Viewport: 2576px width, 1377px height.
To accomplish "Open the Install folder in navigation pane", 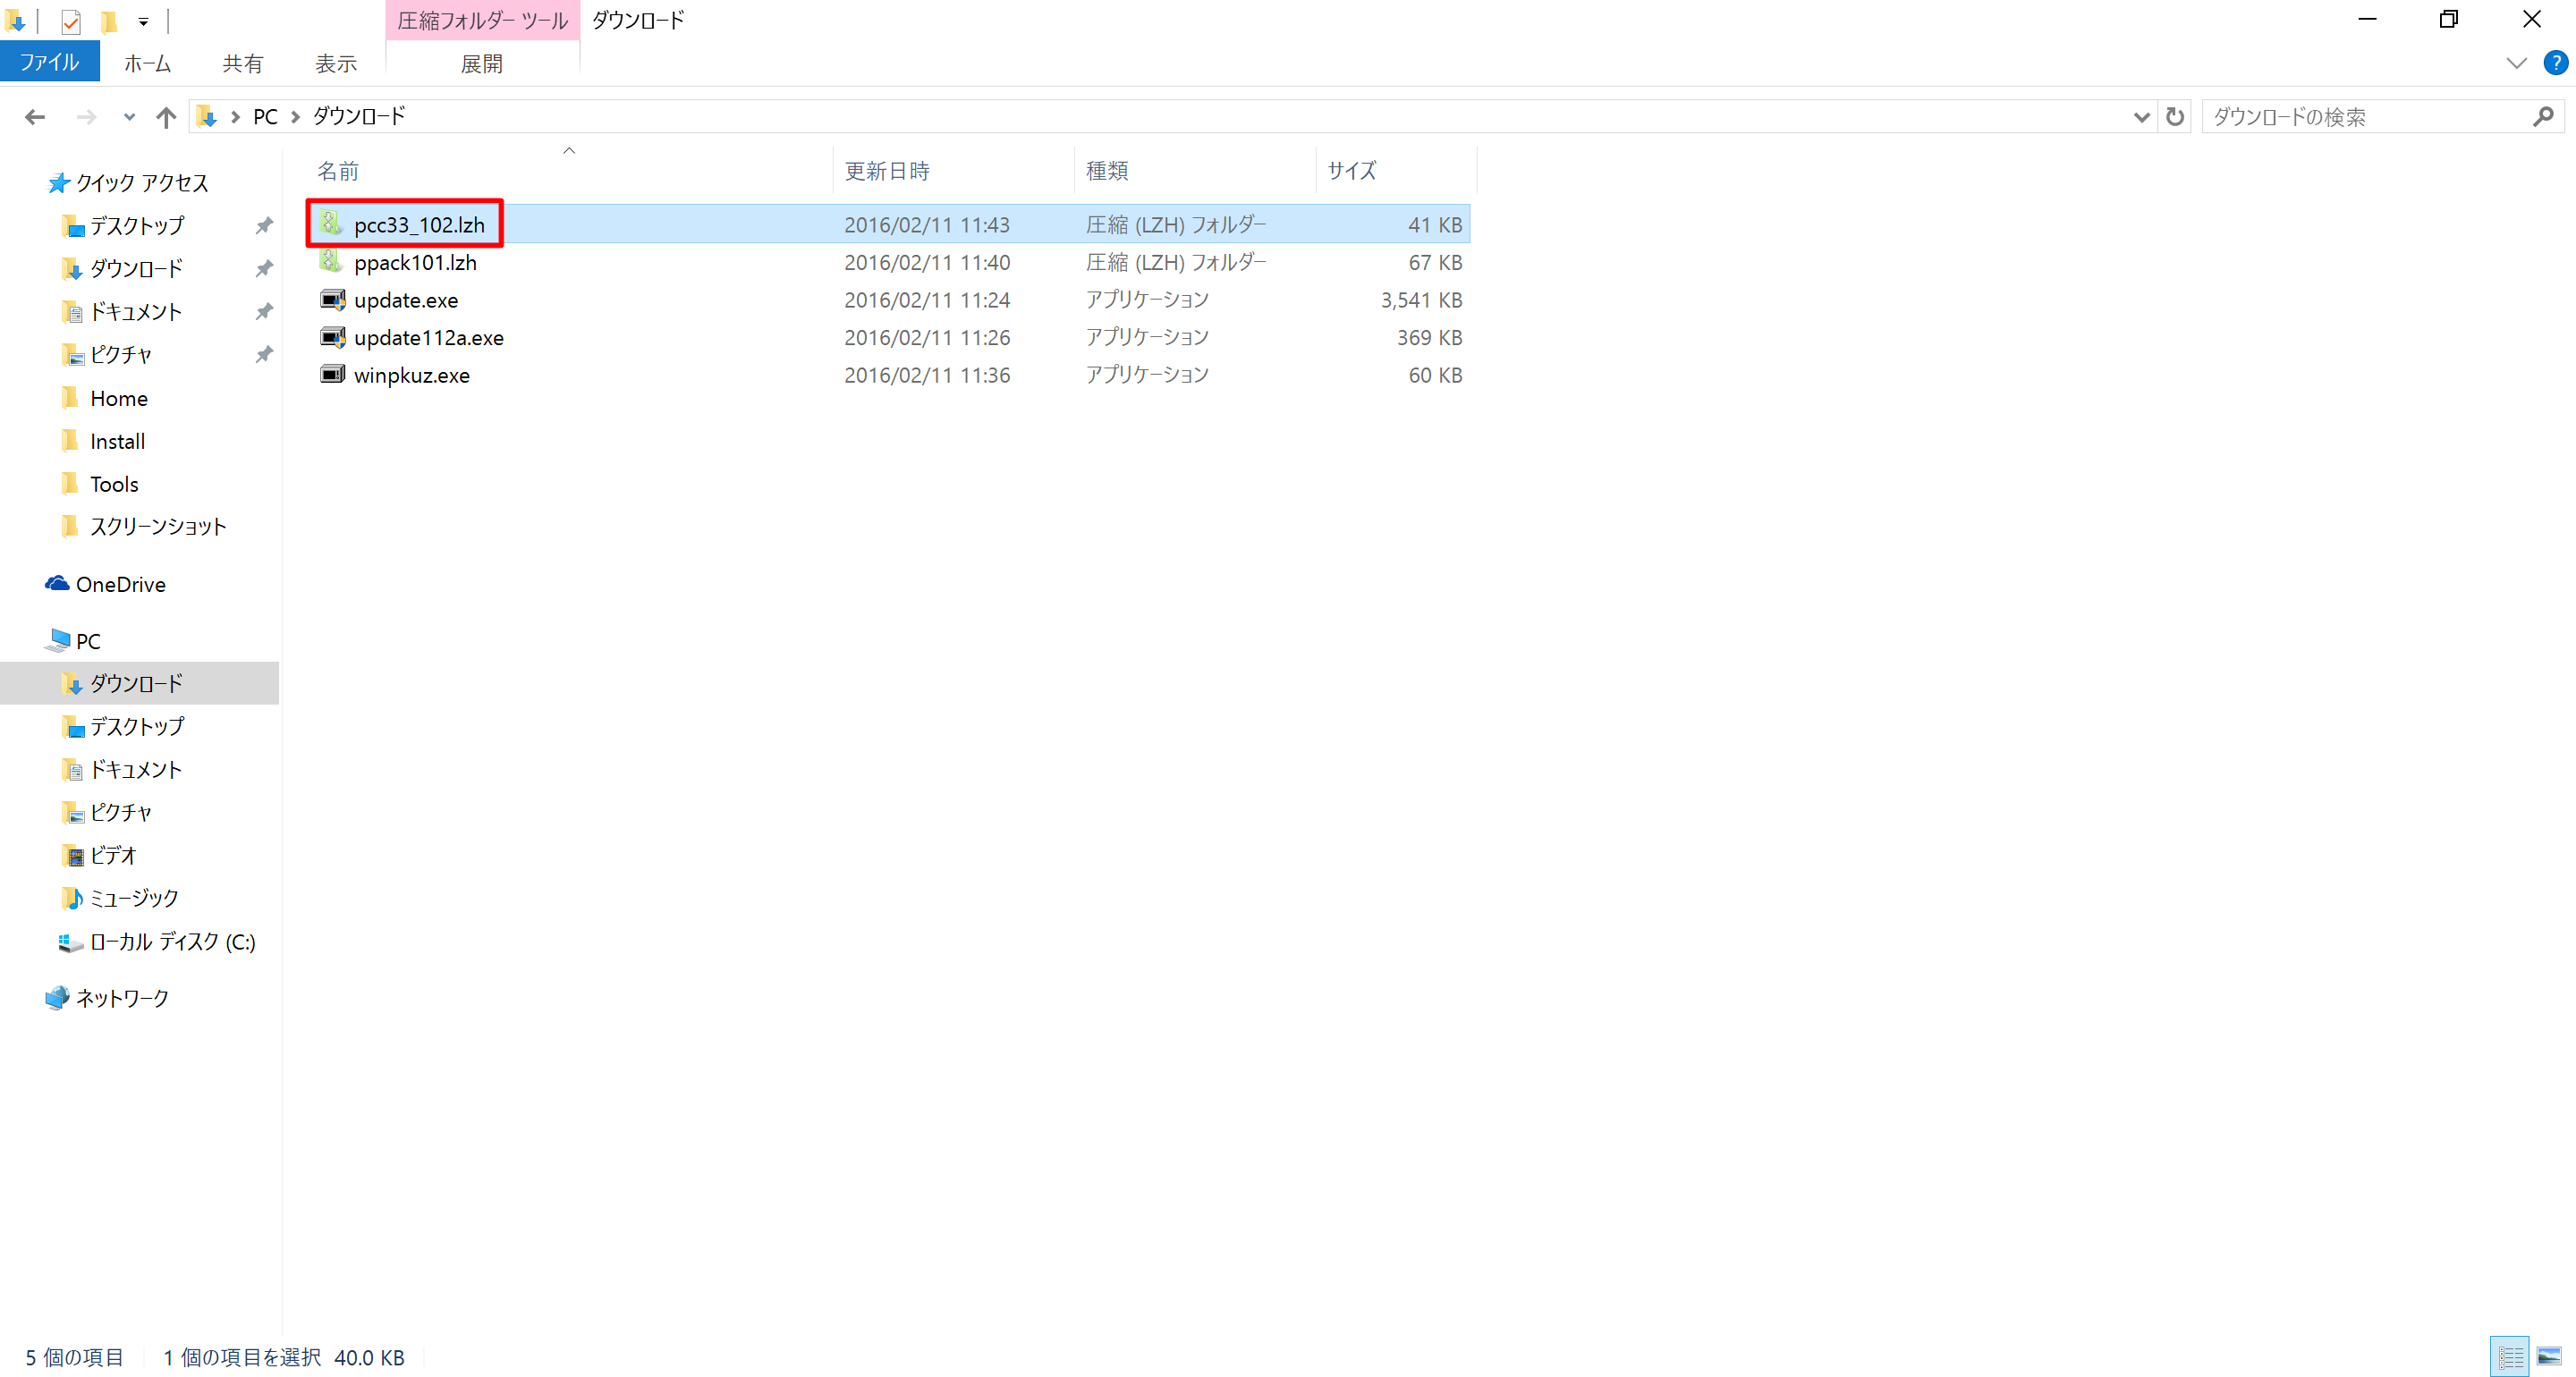I will tap(118, 441).
